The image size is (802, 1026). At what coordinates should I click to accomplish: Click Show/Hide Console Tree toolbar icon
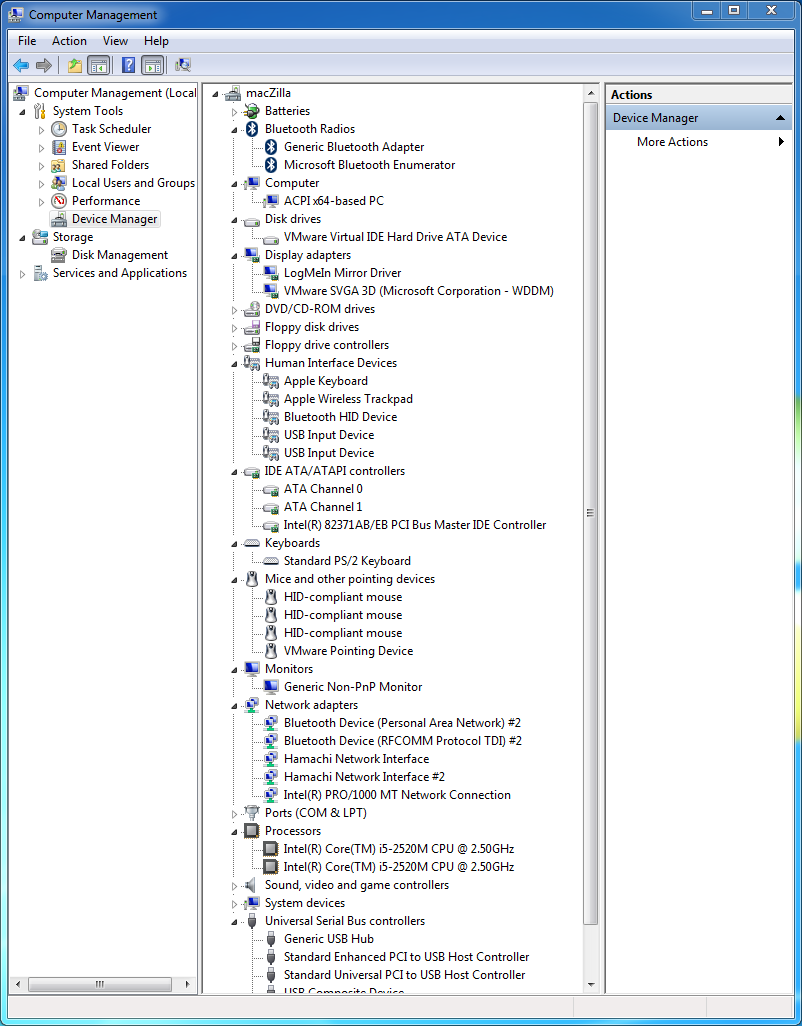coord(99,65)
